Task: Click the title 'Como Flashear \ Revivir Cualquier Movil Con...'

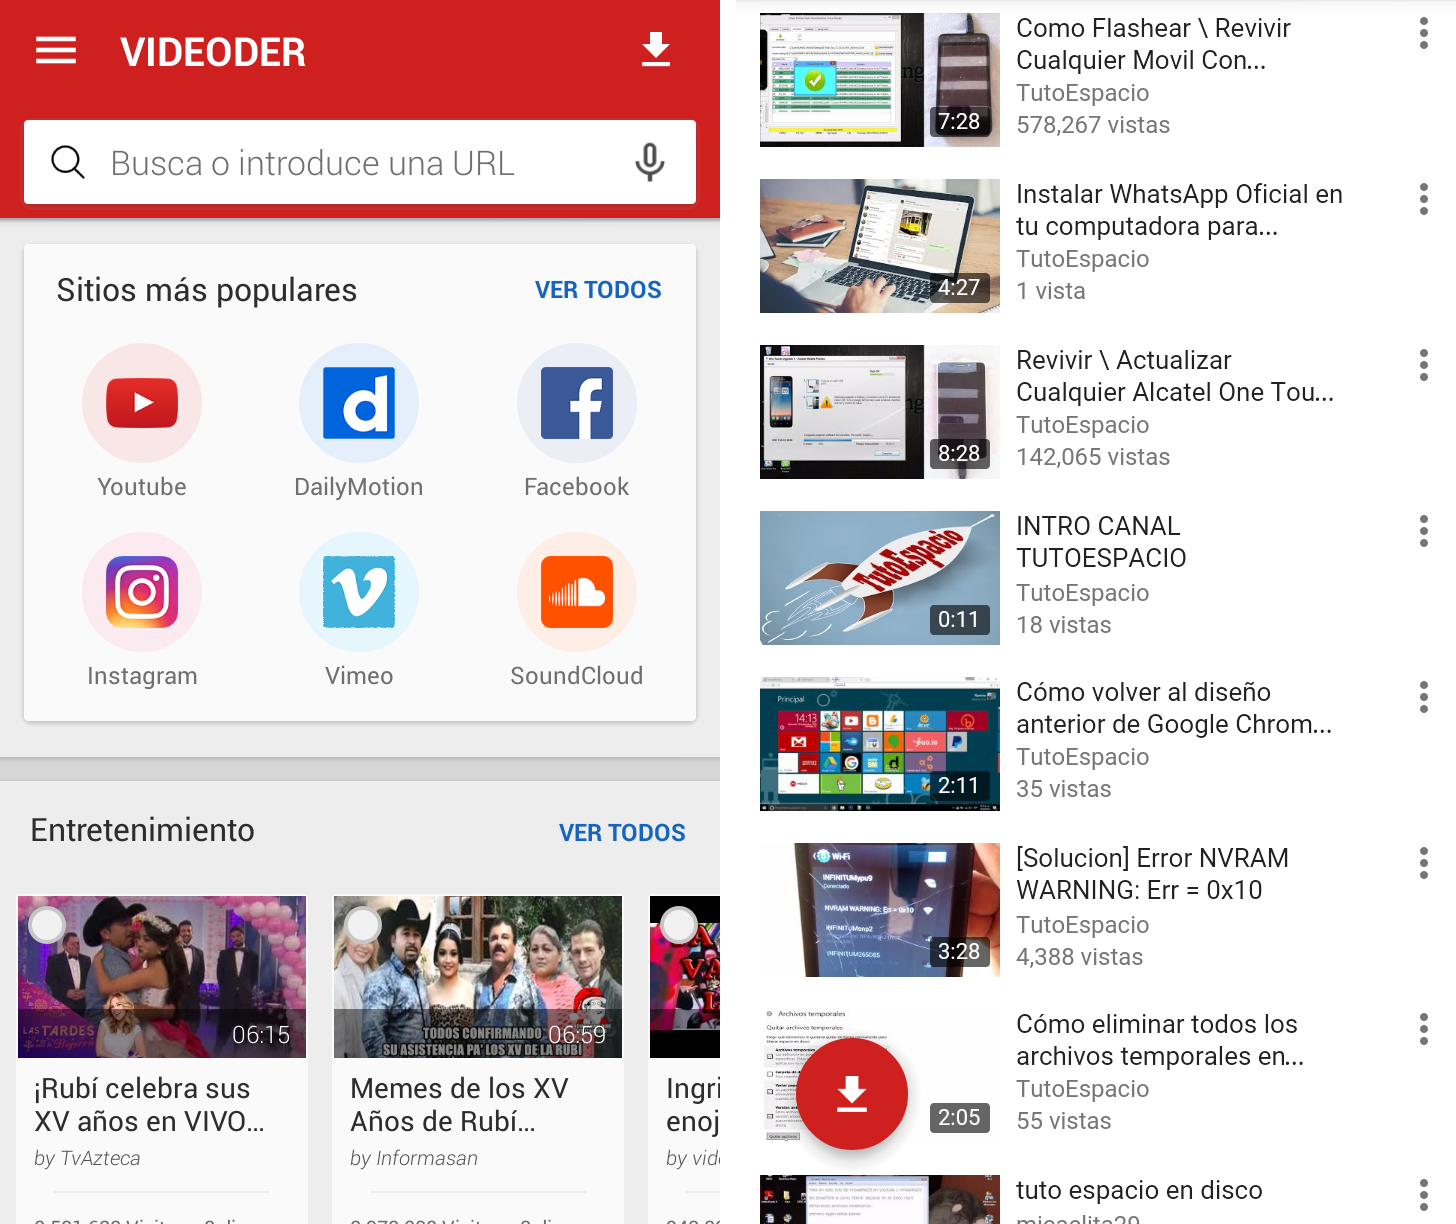Action: click(x=1153, y=44)
